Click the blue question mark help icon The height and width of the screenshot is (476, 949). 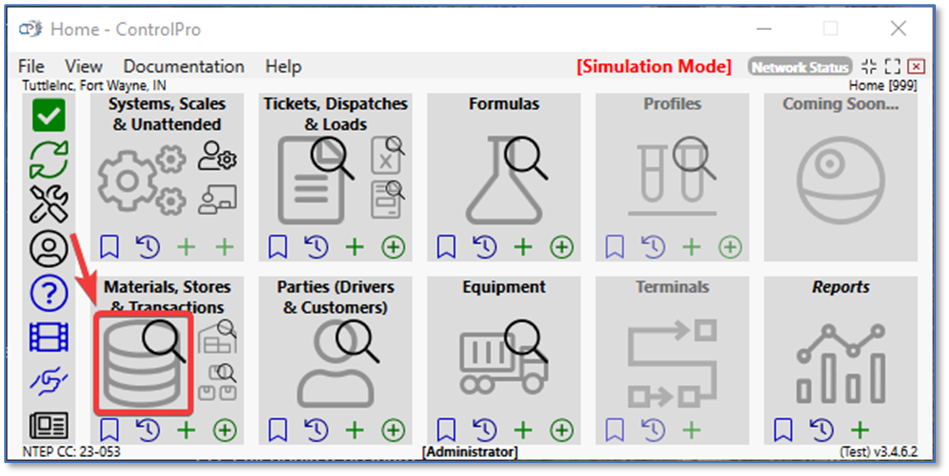pyautogui.click(x=48, y=294)
